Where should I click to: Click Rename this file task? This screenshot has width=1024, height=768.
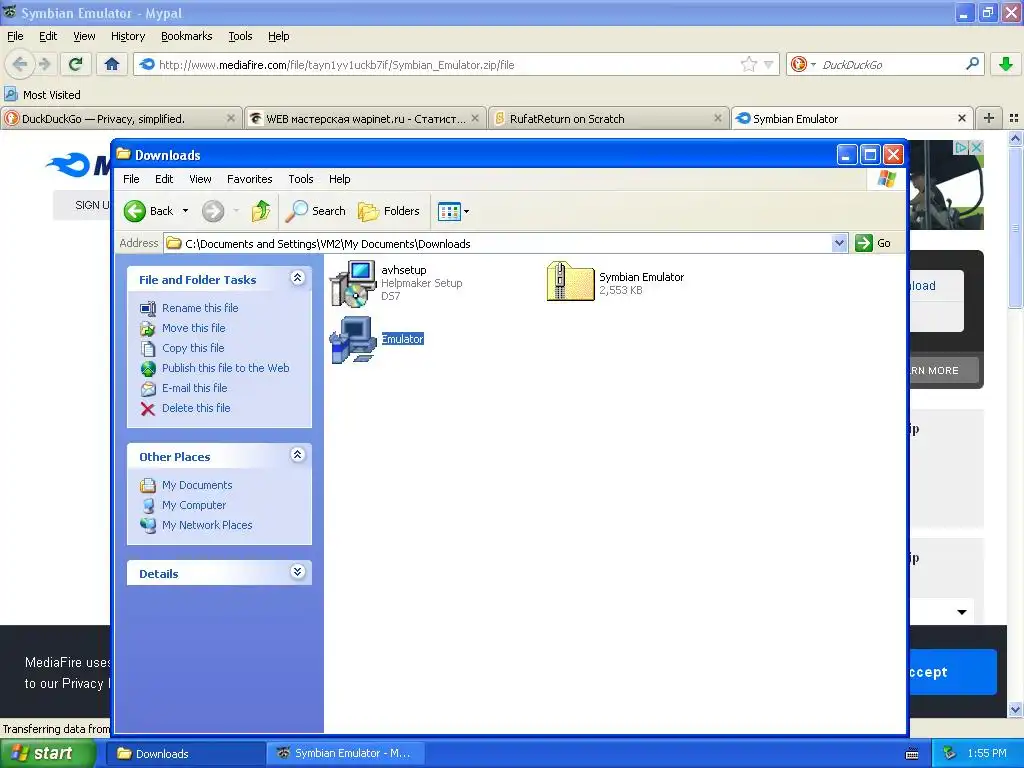tap(200, 308)
